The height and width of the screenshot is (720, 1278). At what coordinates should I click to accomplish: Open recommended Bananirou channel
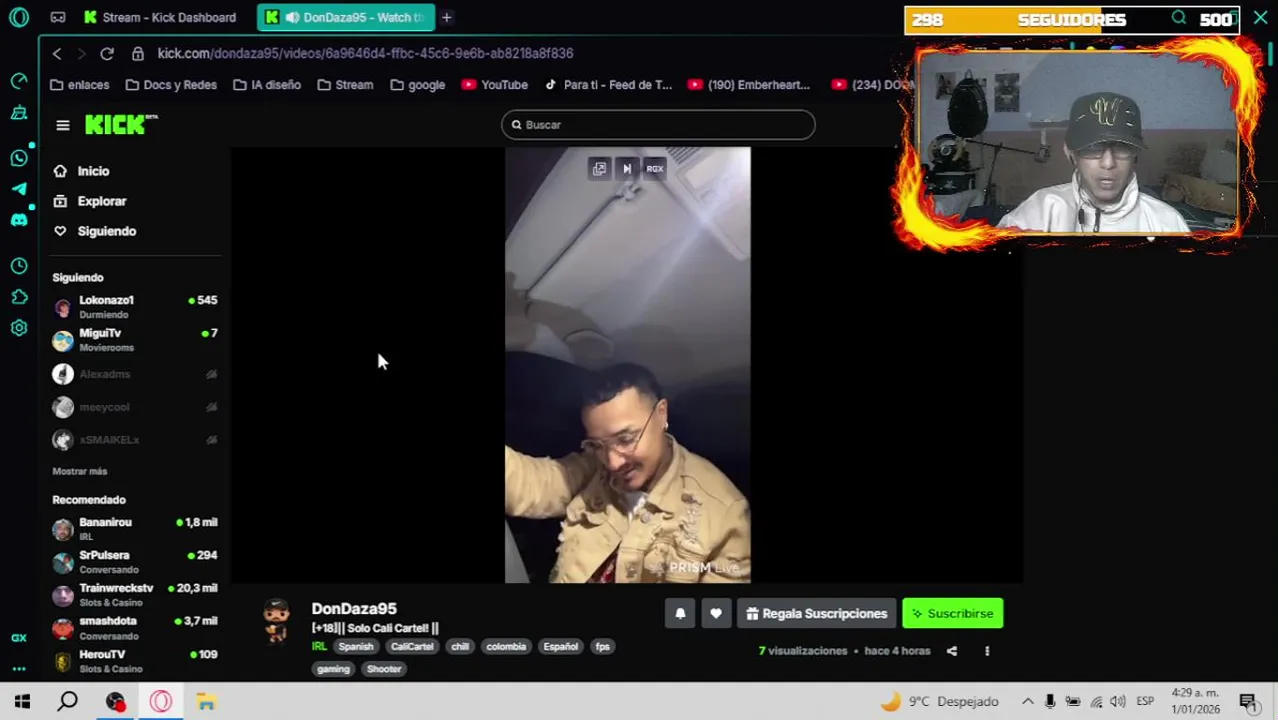[135, 529]
